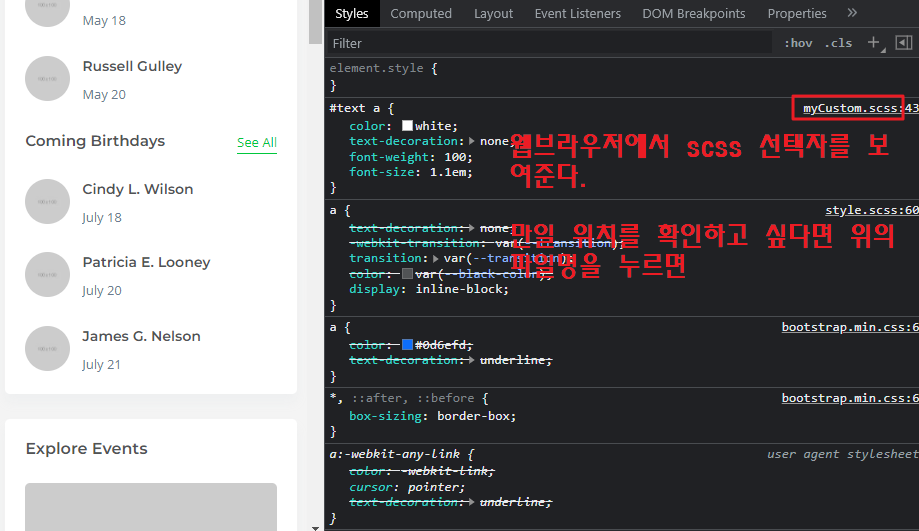Click Cindy L. Wilson's avatar thumbnail
The width and height of the screenshot is (919, 531).
tap(47, 202)
